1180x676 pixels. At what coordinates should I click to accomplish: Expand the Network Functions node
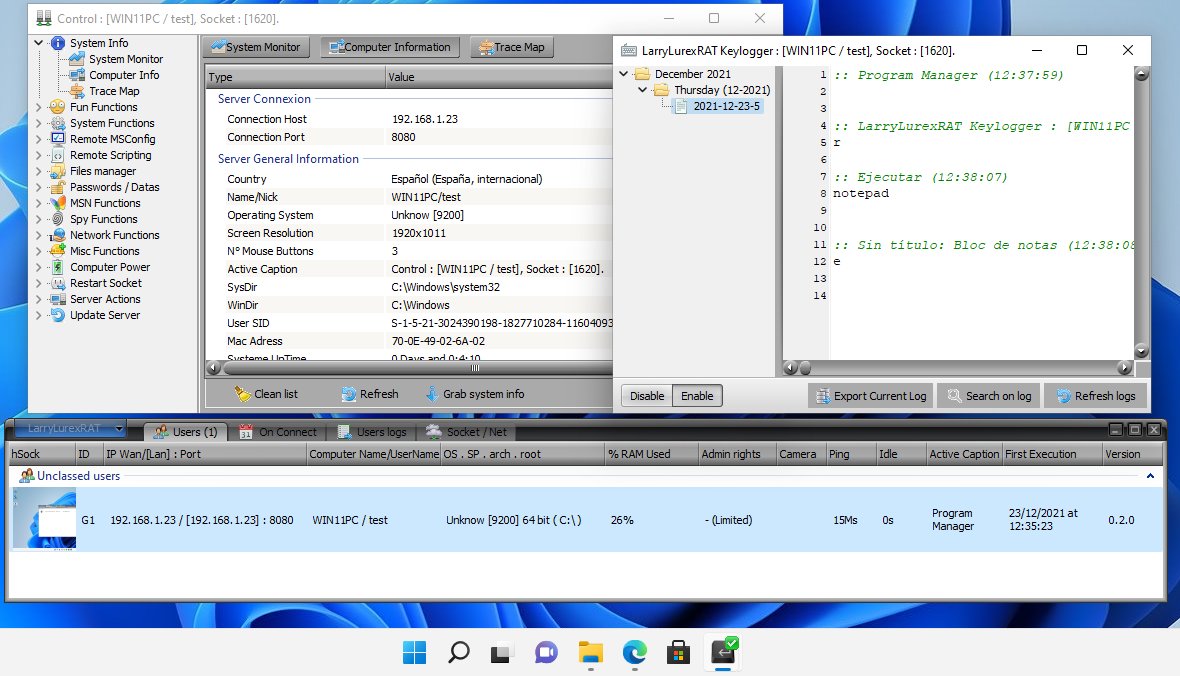coord(38,235)
